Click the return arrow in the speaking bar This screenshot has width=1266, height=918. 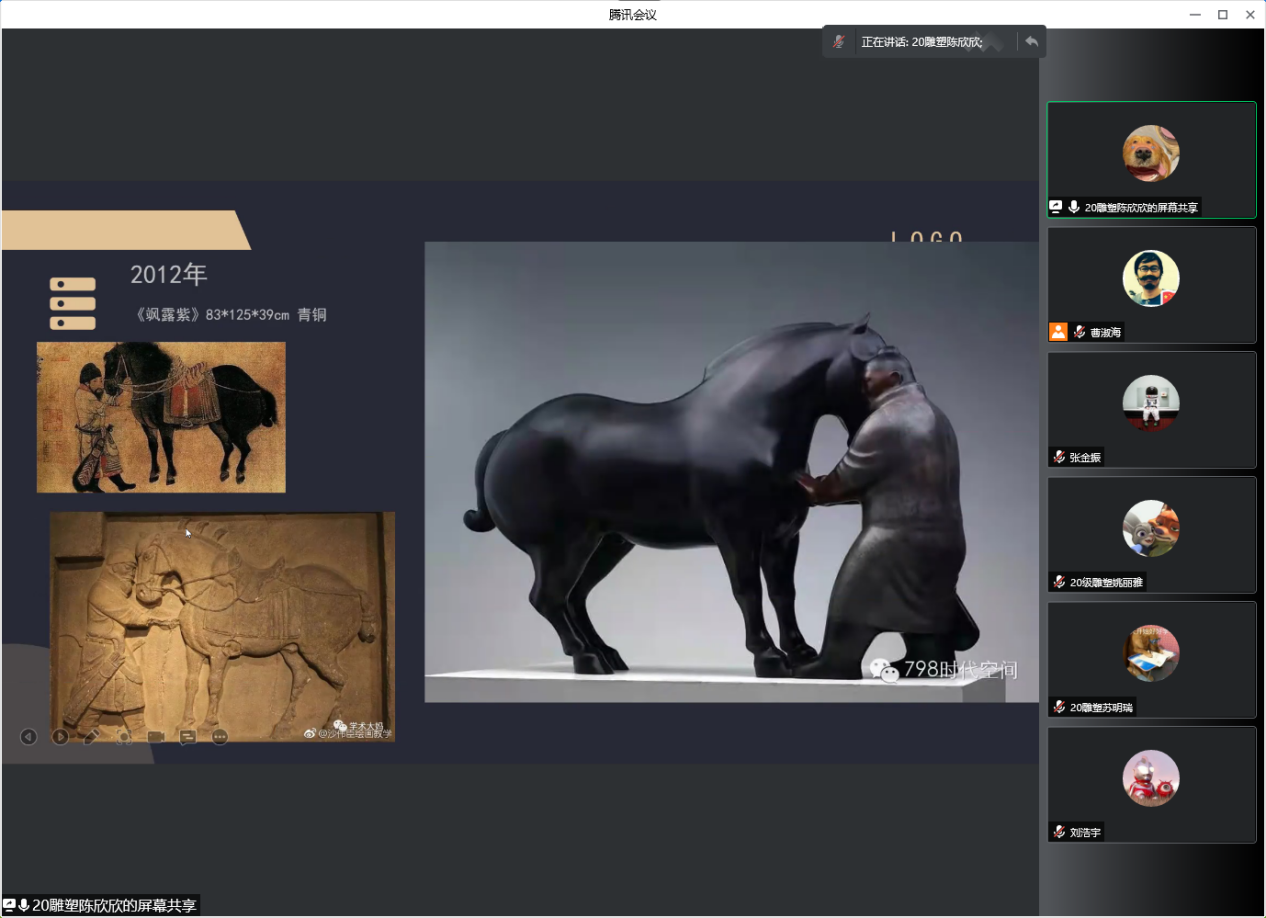(x=1031, y=42)
